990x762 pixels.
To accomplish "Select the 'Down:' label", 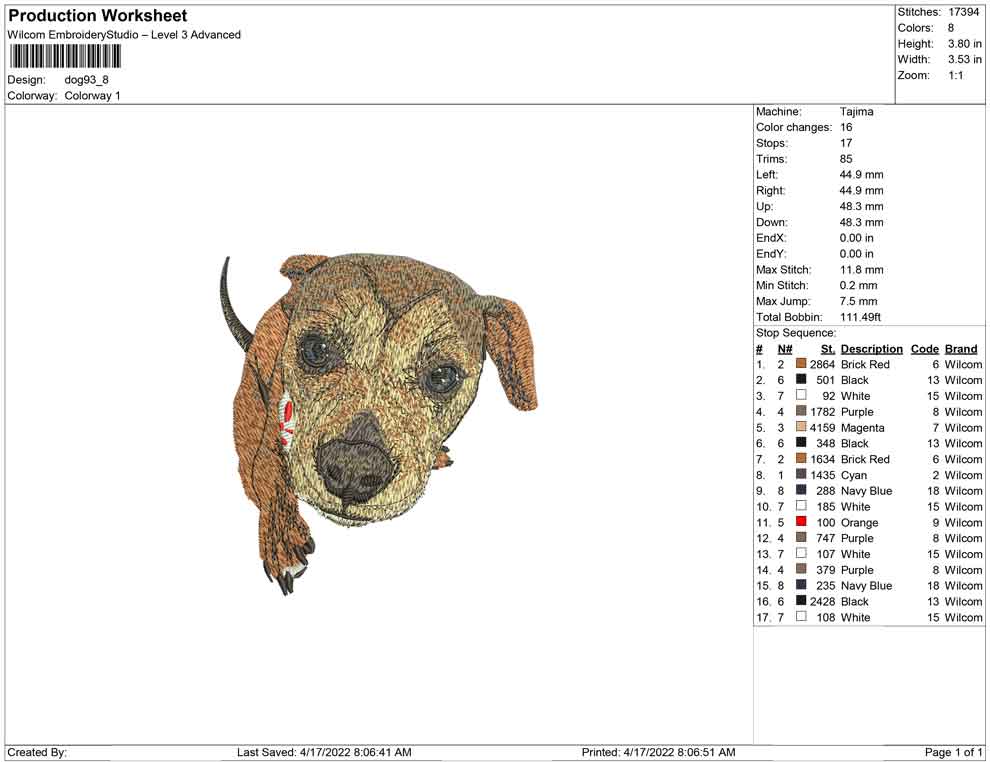I will click(x=771, y=222).
